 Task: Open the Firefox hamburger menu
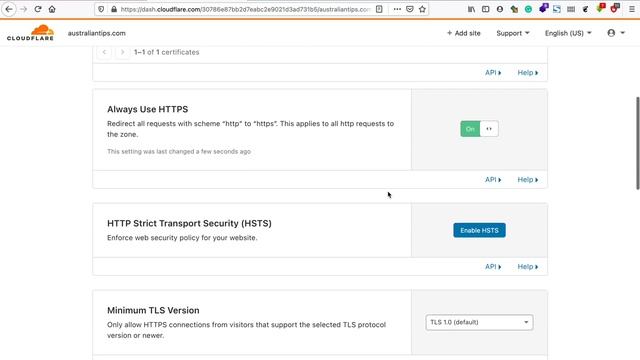[x=632, y=9]
